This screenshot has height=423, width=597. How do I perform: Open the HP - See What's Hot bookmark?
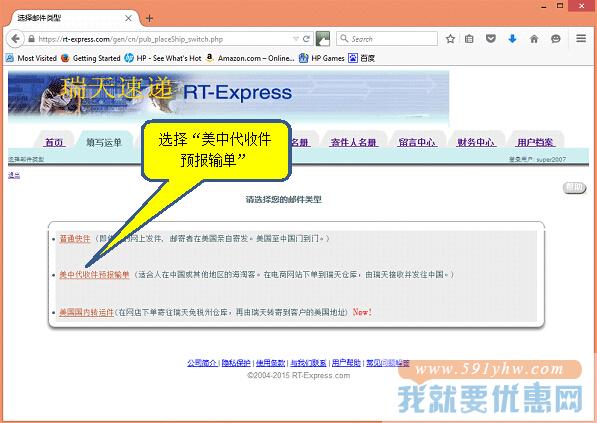163,58
